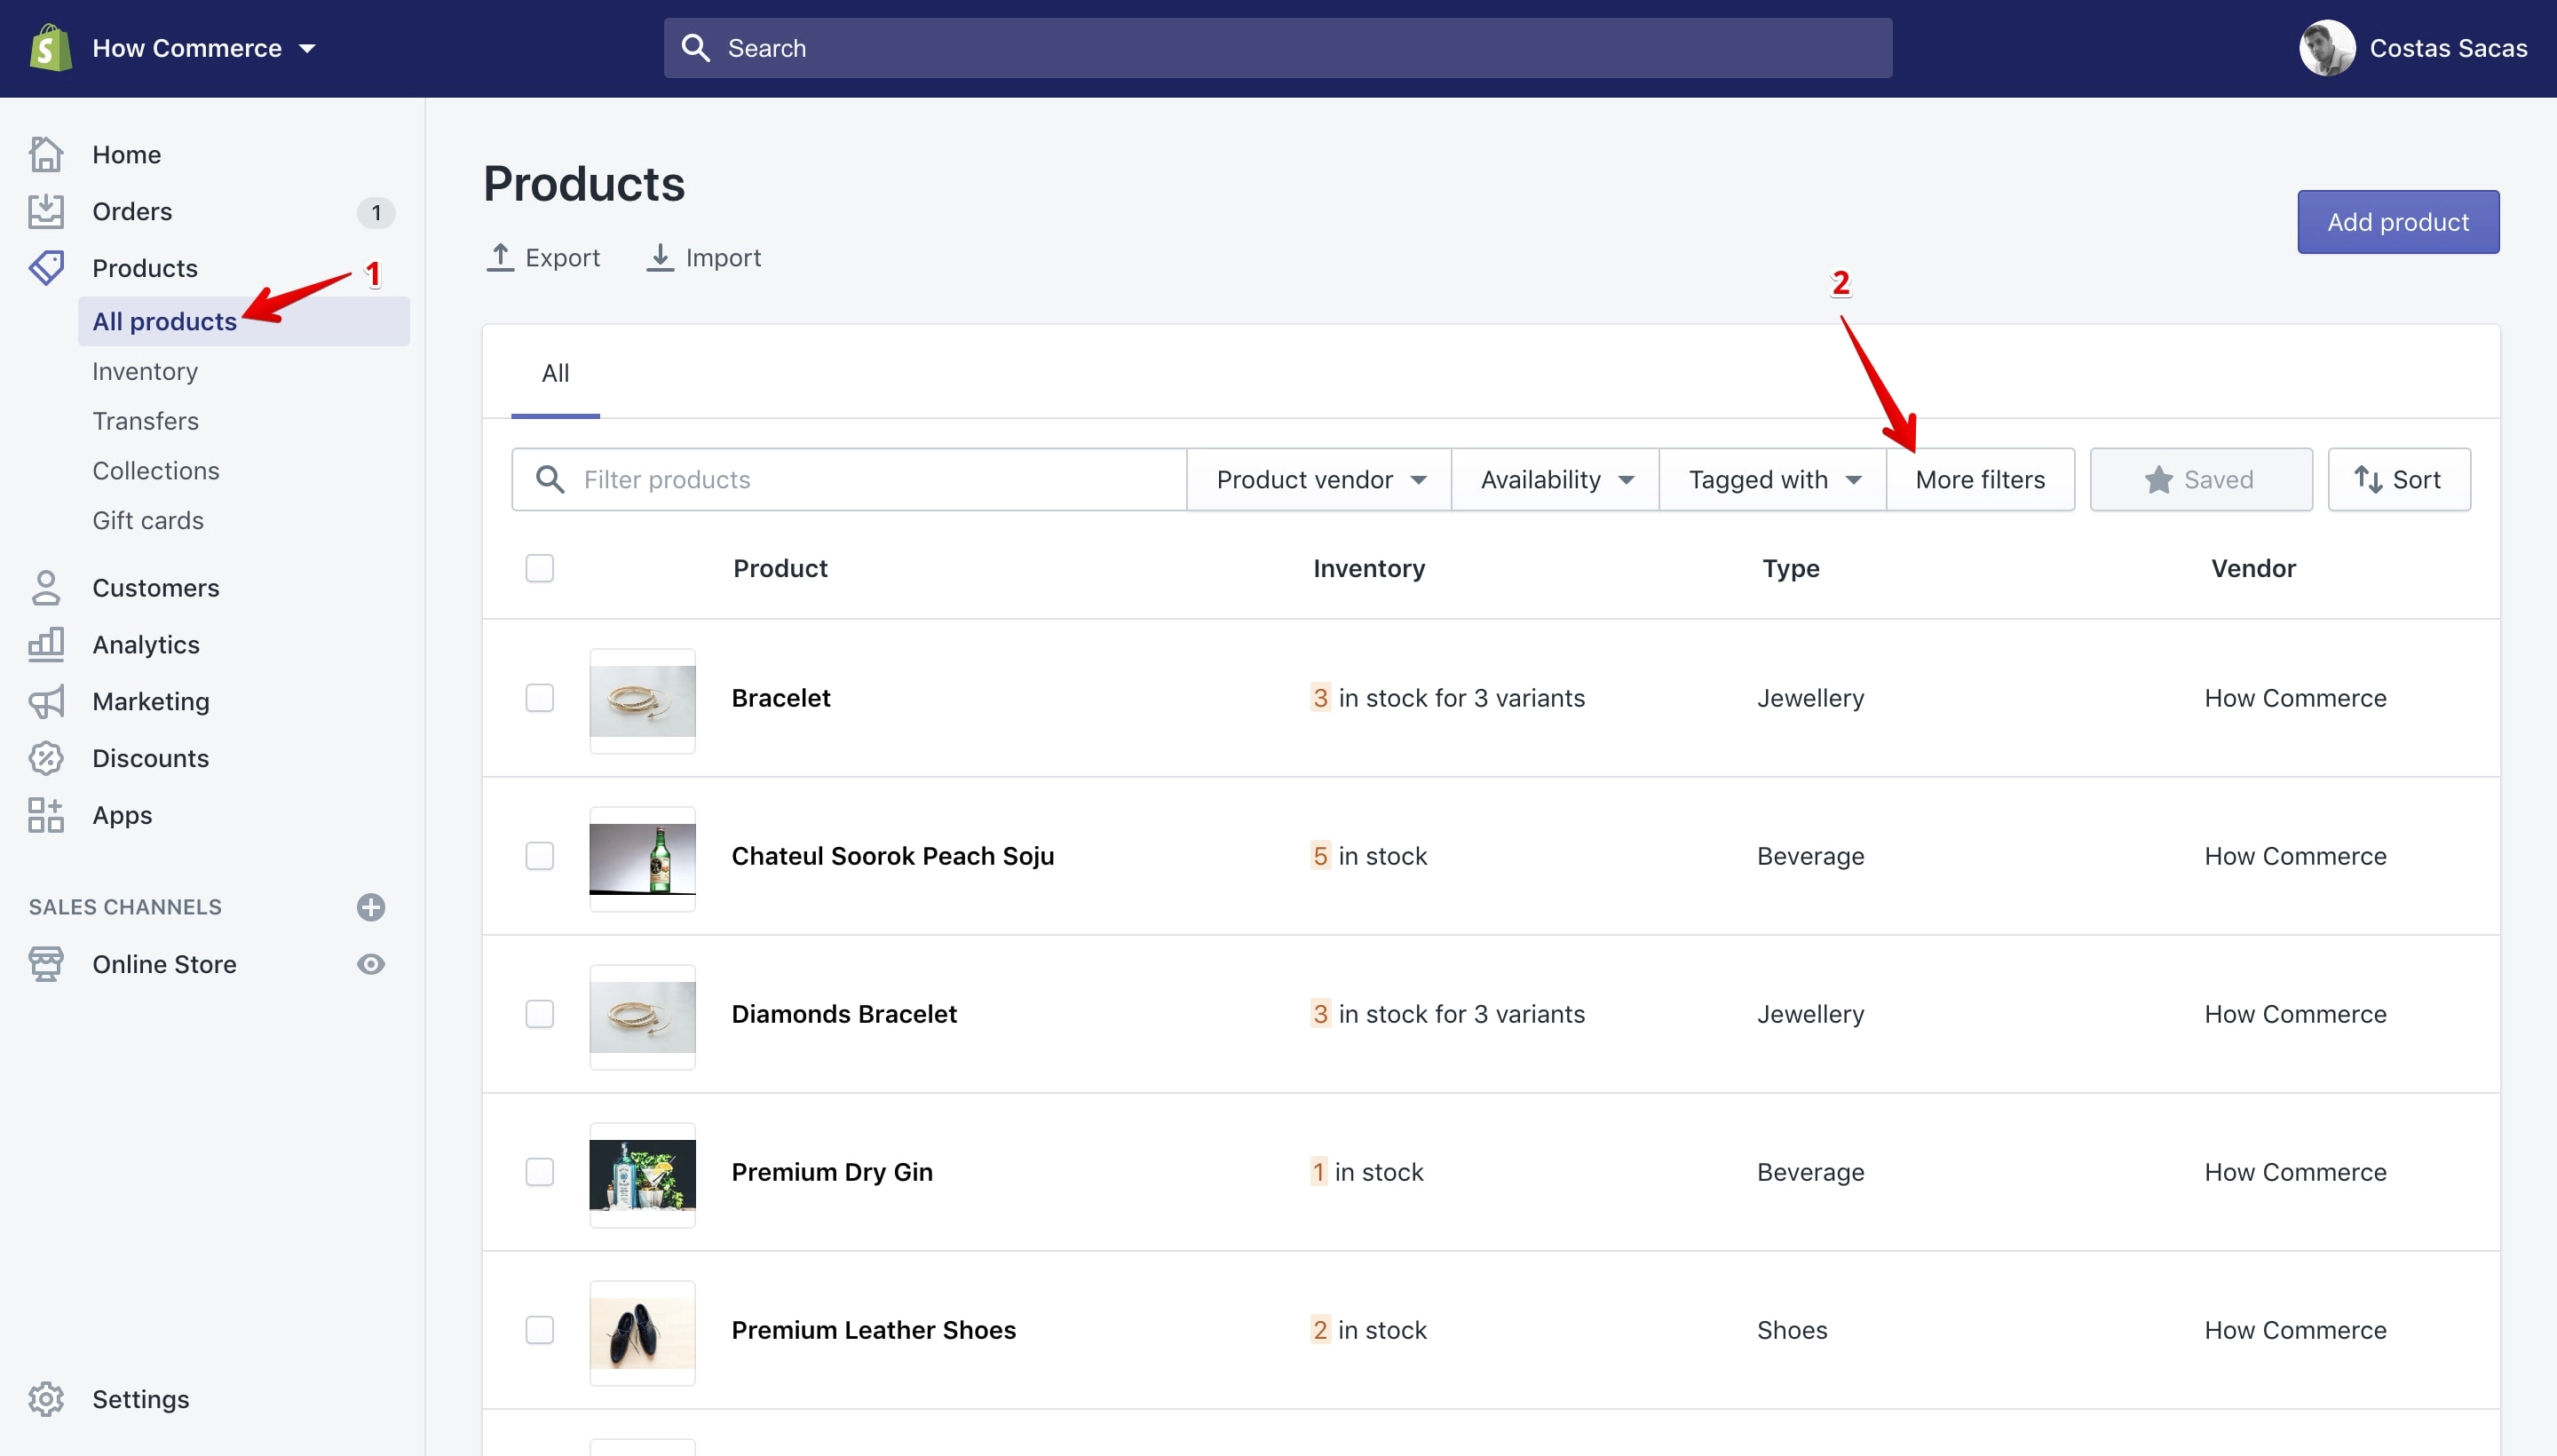Viewport: 2557px width, 1456px height.
Task: Click the Customers person icon
Action: click(x=46, y=587)
